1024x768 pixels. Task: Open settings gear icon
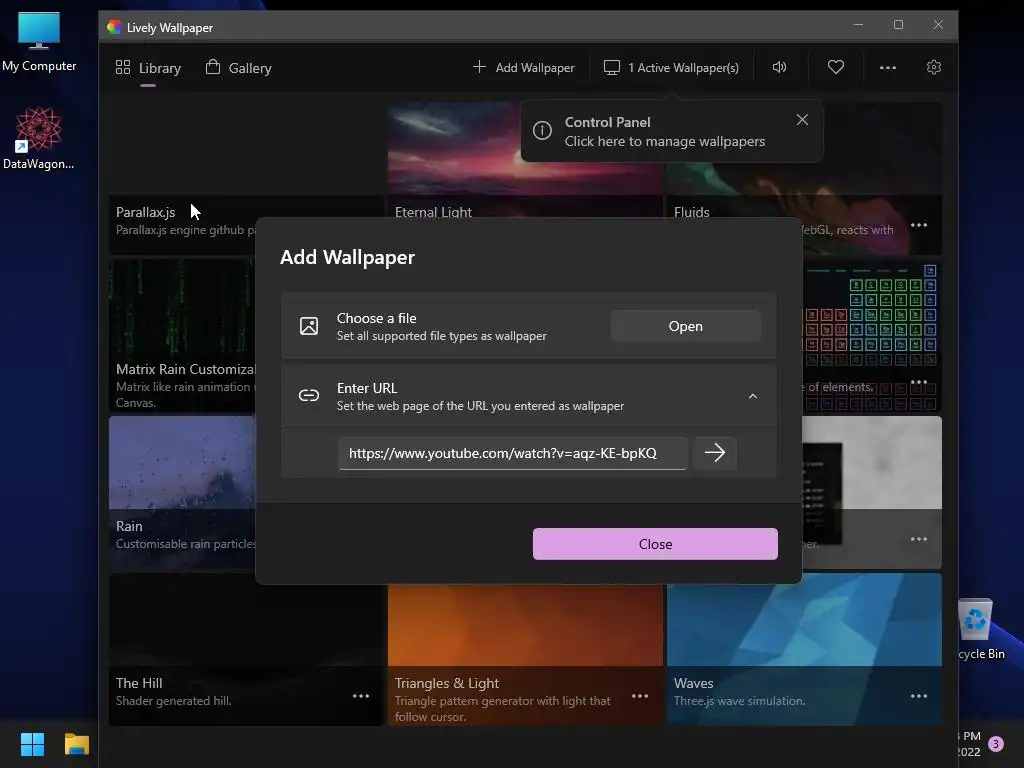[934, 67]
